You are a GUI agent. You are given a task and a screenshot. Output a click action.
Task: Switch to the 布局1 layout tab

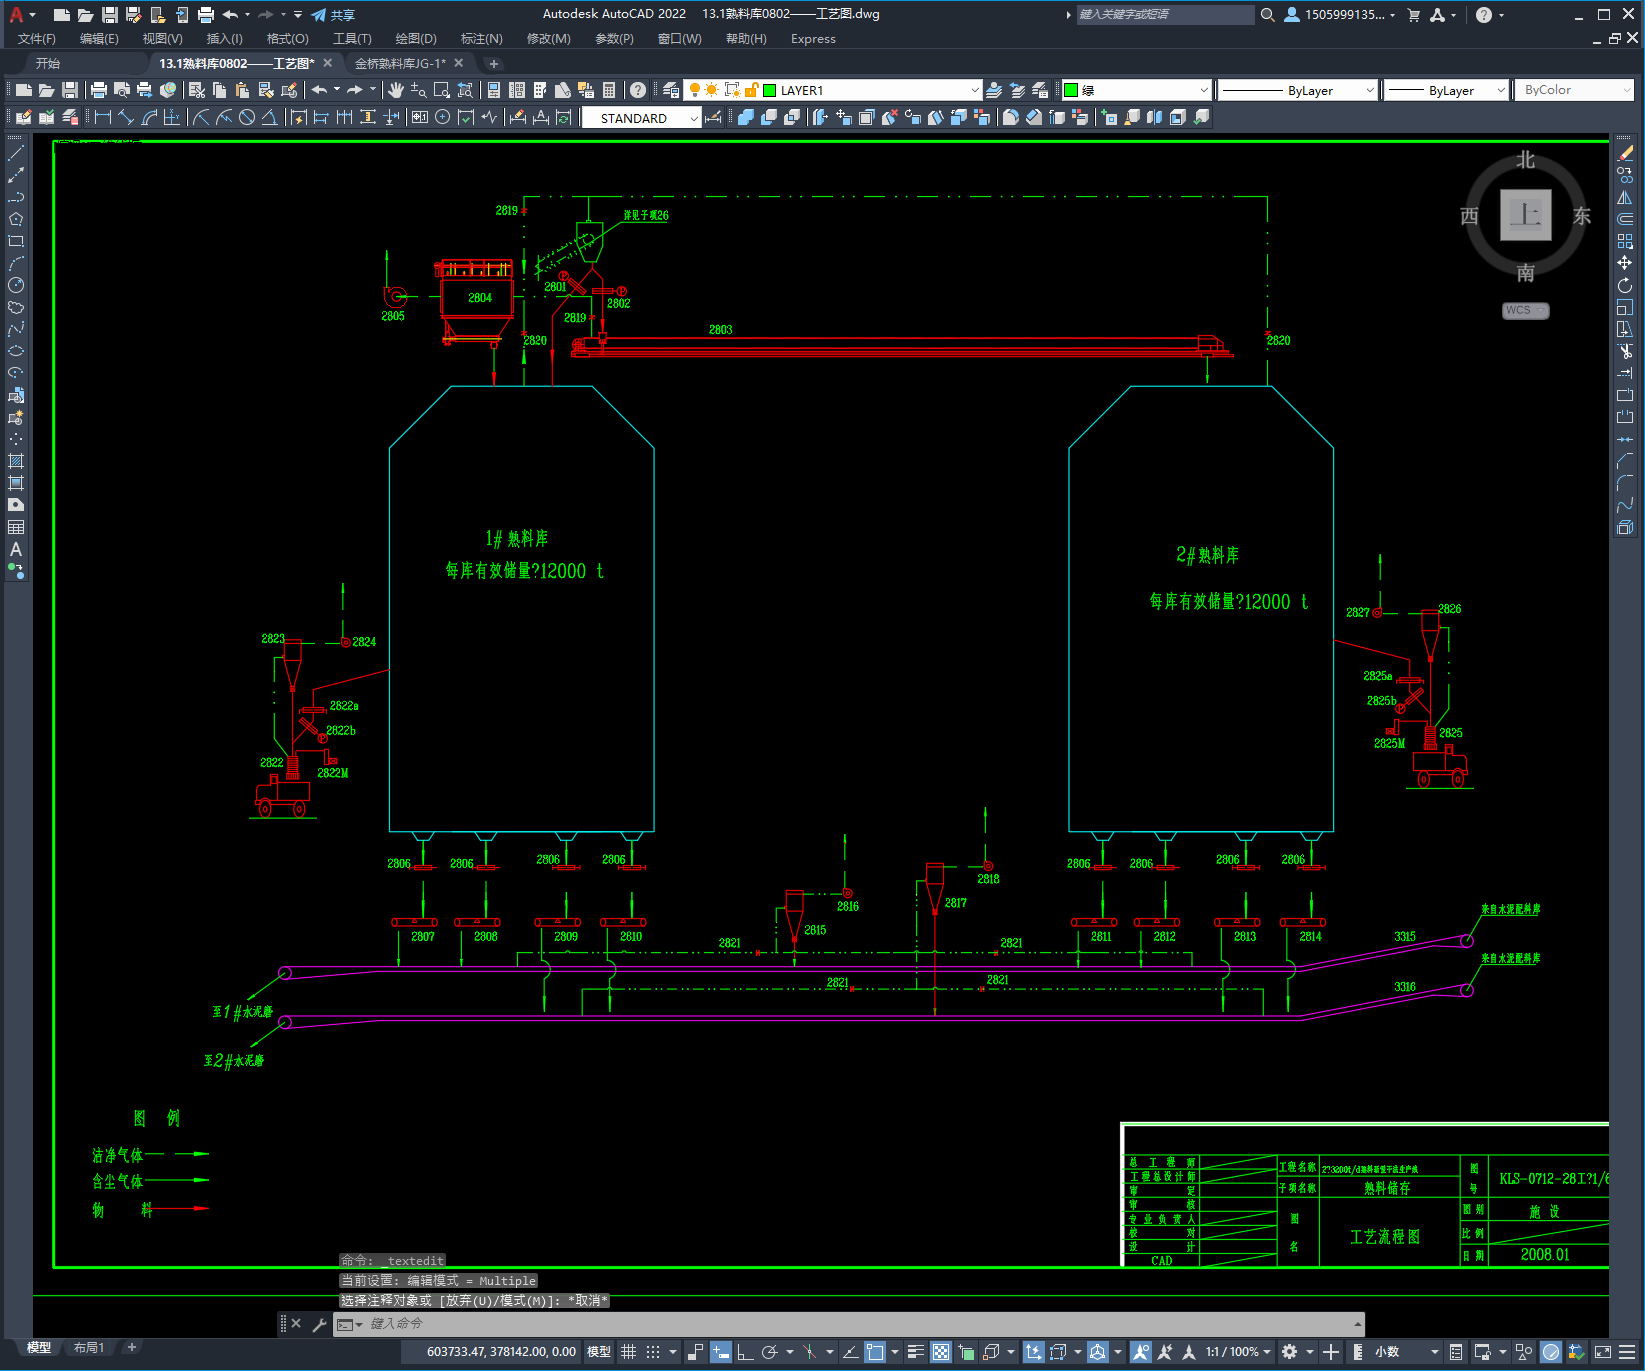coord(89,1348)
